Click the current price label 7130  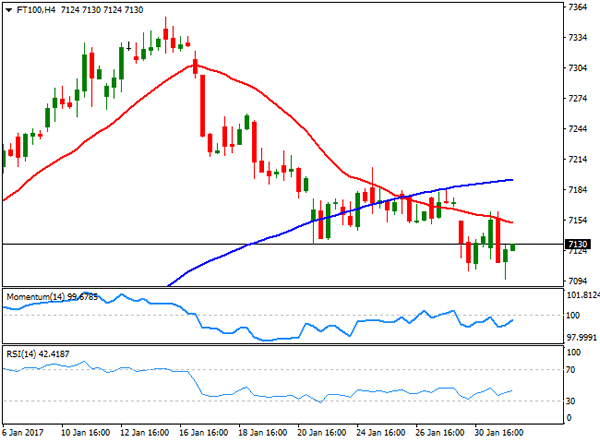(x=578, y=244)
